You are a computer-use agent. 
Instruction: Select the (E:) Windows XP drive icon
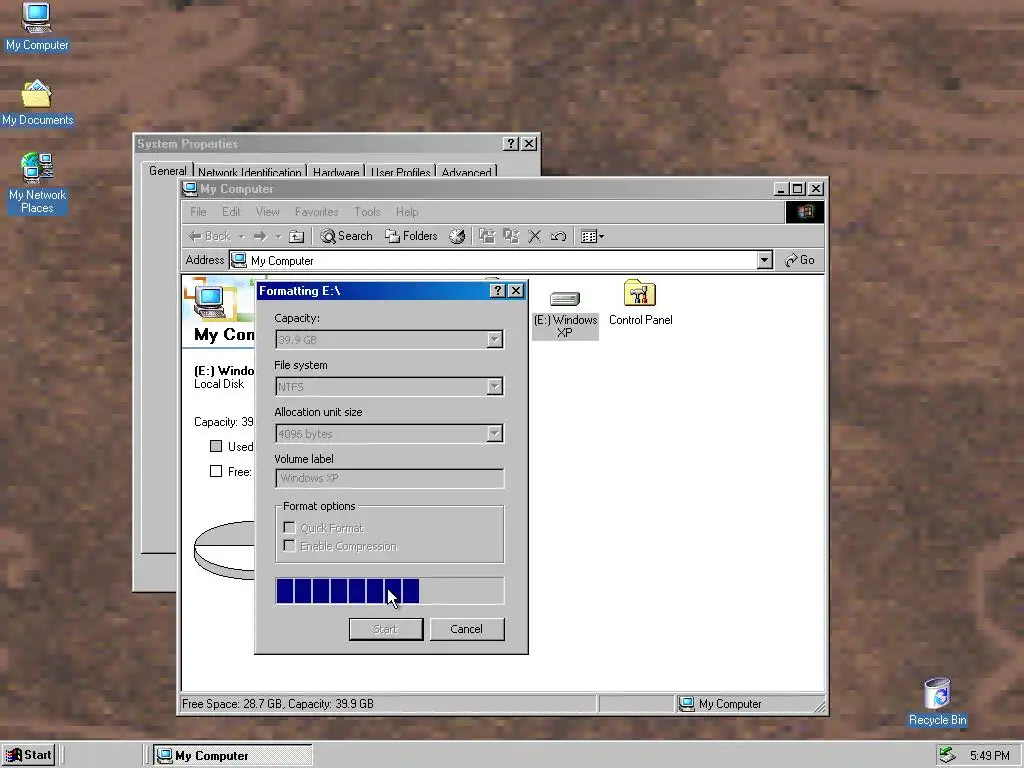pyautogui.click(x=565, y=314)
